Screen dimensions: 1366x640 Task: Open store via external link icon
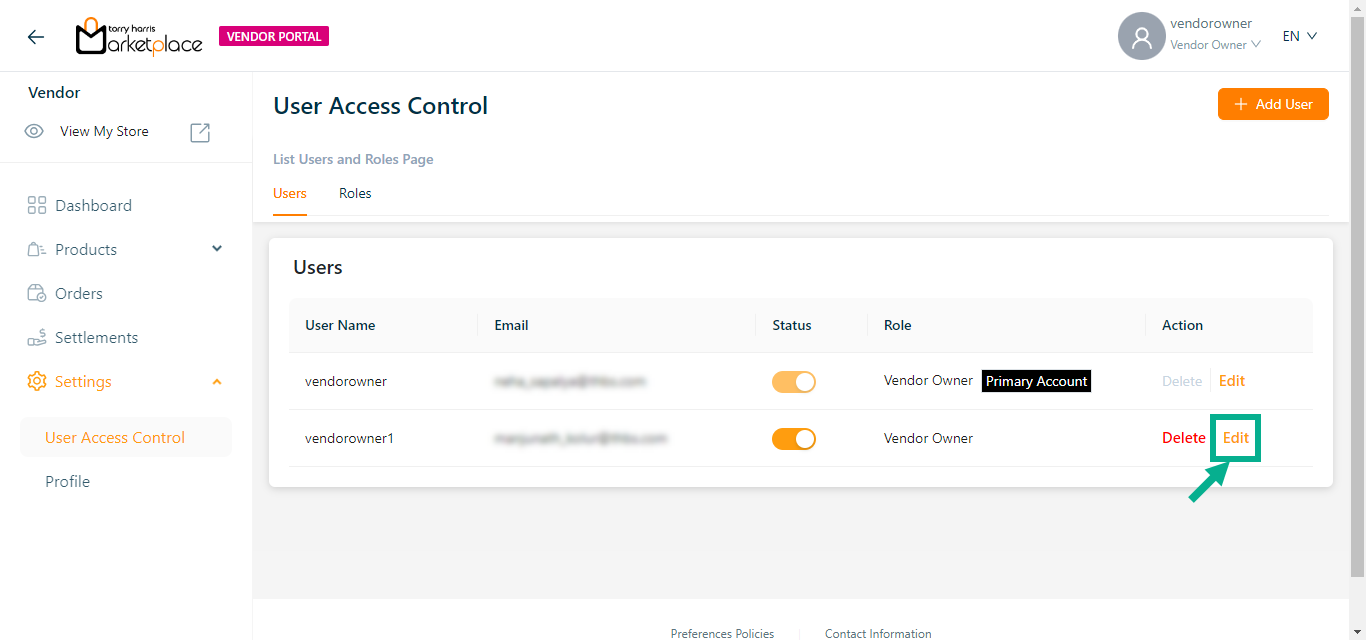(x=200, y=132)
